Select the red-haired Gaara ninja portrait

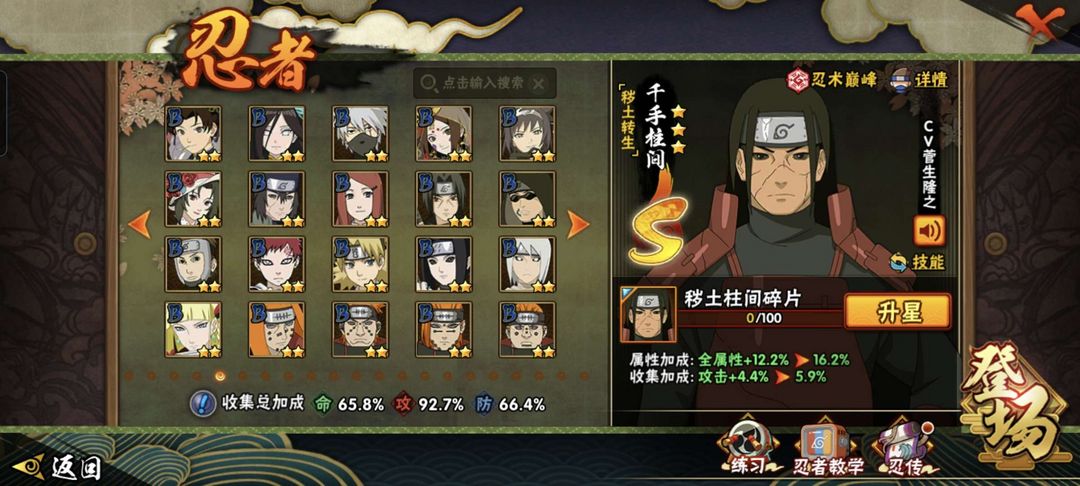coord(276,264)
